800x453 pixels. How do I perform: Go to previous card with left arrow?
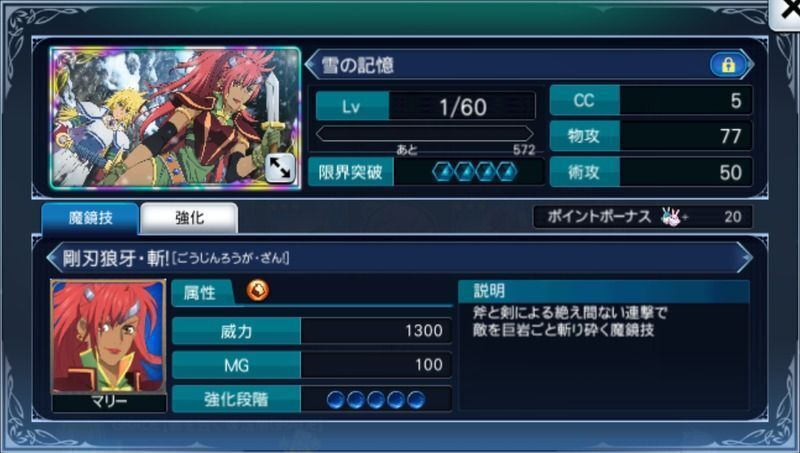coord(311,65)
